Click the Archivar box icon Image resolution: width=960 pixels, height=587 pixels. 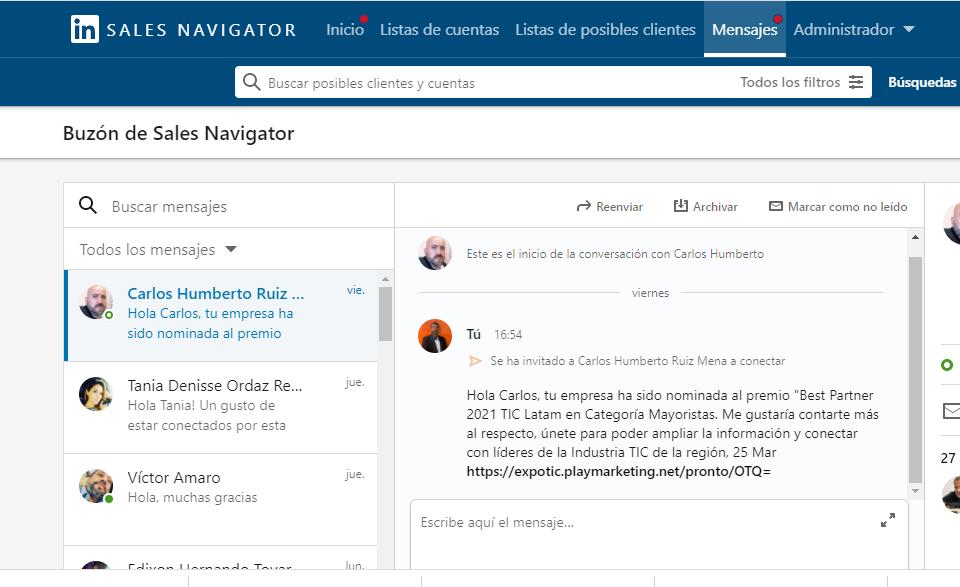click(680, 206)
